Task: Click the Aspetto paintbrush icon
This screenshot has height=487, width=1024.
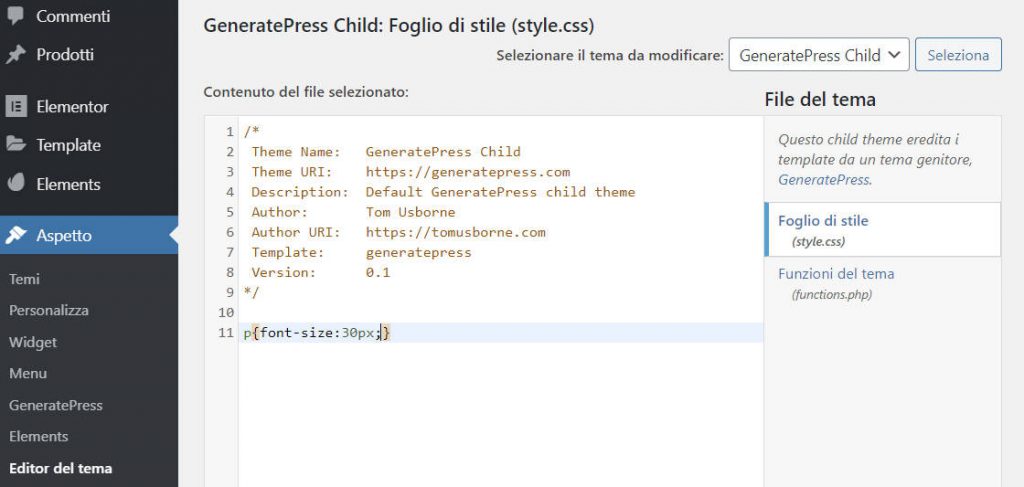Action: click(16, 235)
